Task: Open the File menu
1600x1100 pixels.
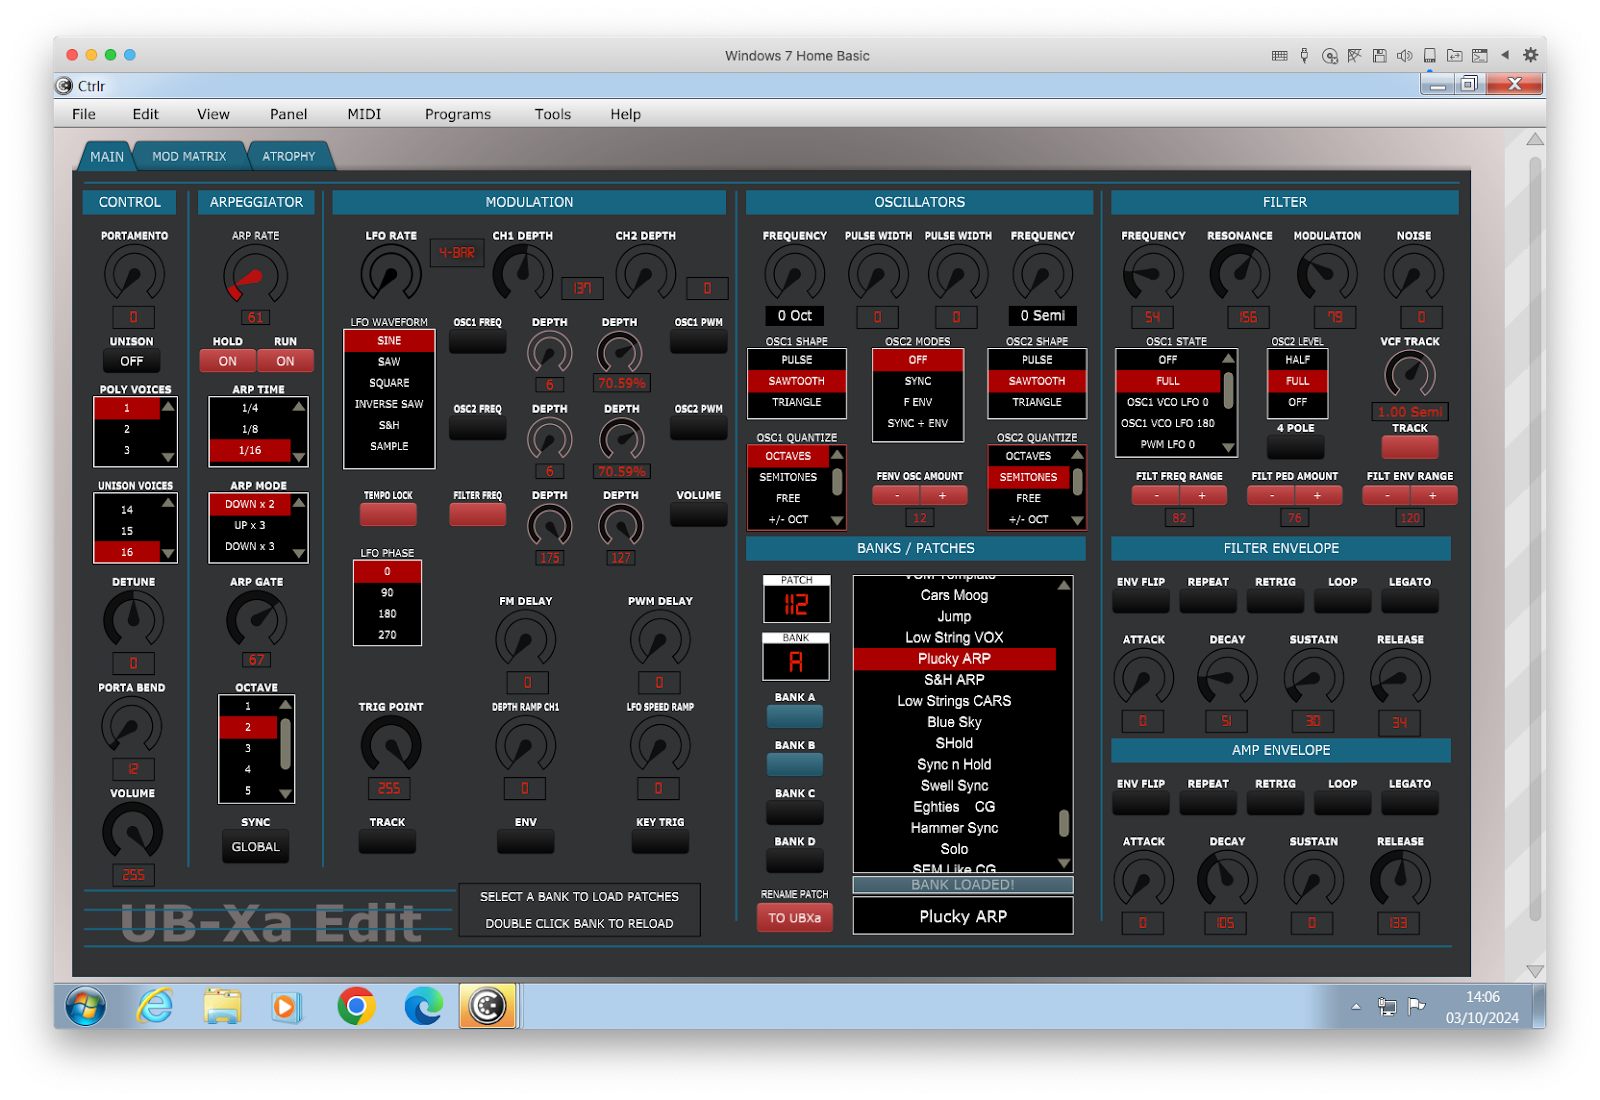Action: [84, 114]
